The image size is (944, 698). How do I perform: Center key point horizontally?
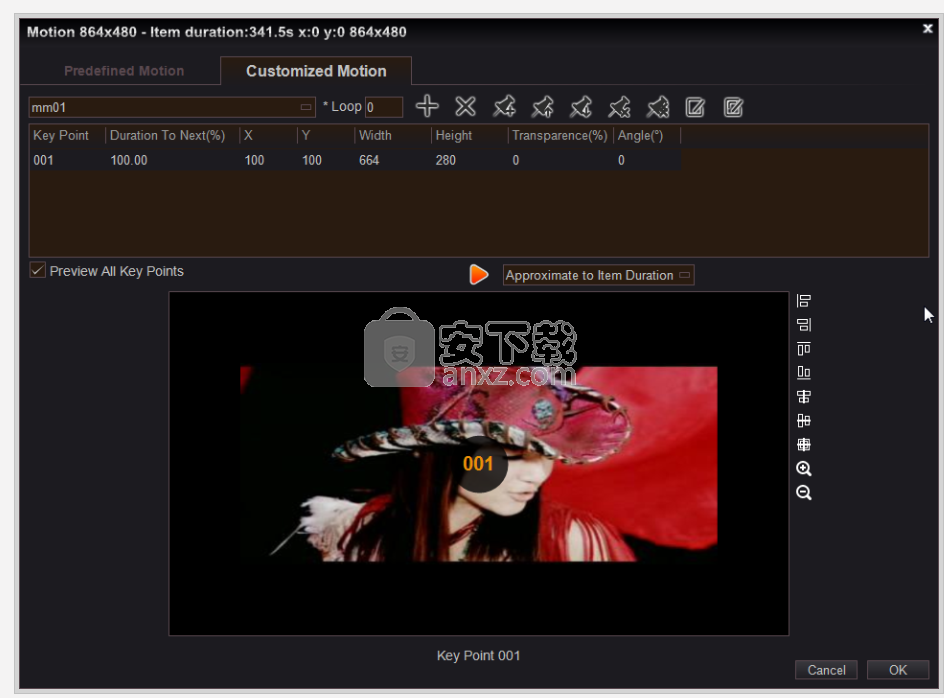point(804,396)
